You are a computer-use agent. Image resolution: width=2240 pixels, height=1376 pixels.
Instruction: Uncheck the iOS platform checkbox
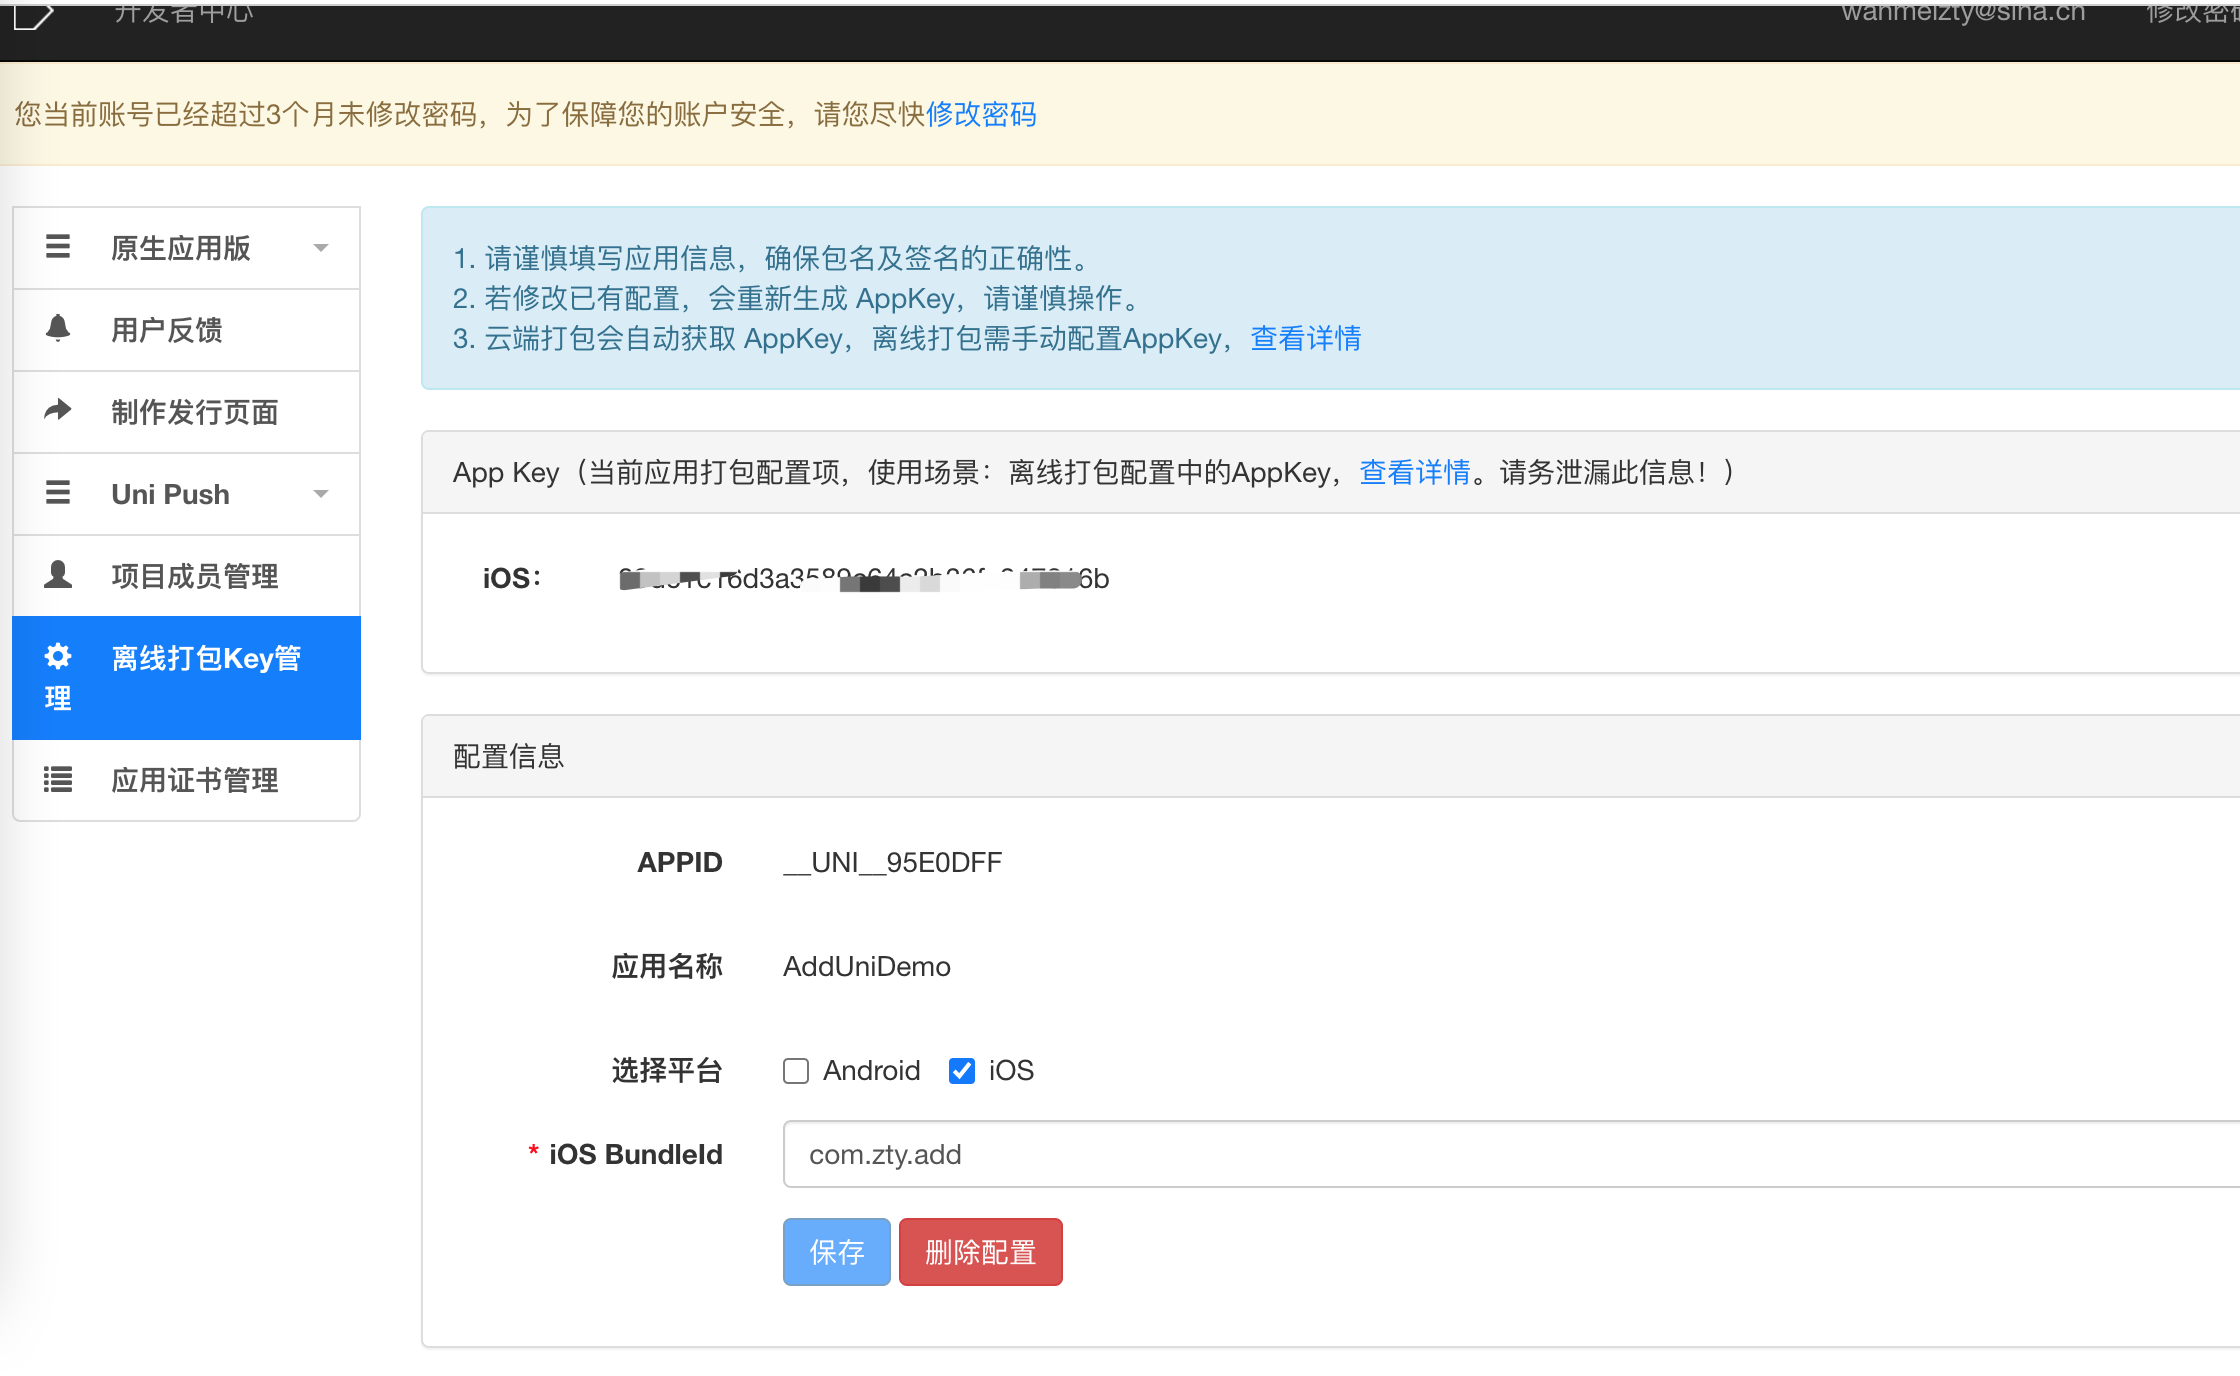(962, 1071)
